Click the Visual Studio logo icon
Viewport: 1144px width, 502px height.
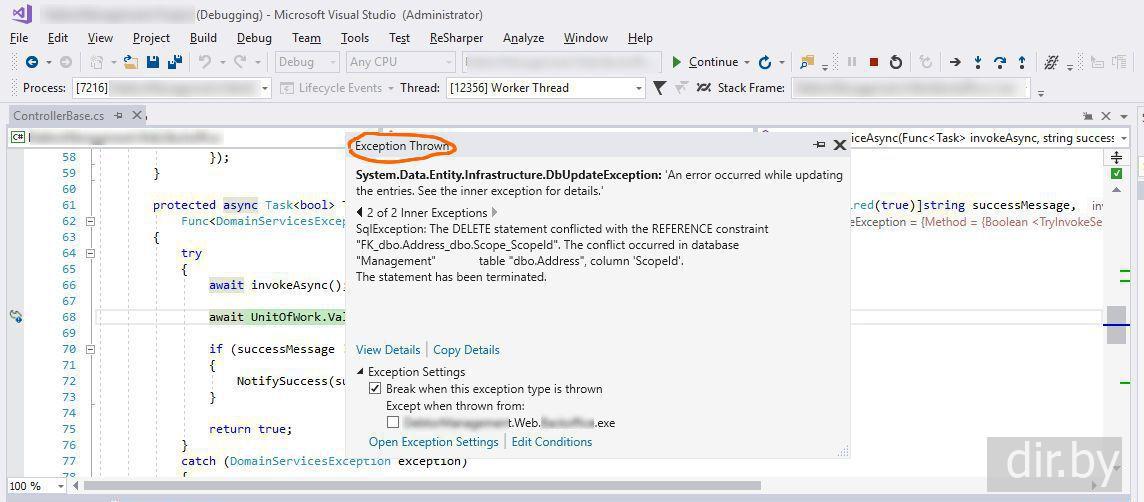tap(22, 14)
